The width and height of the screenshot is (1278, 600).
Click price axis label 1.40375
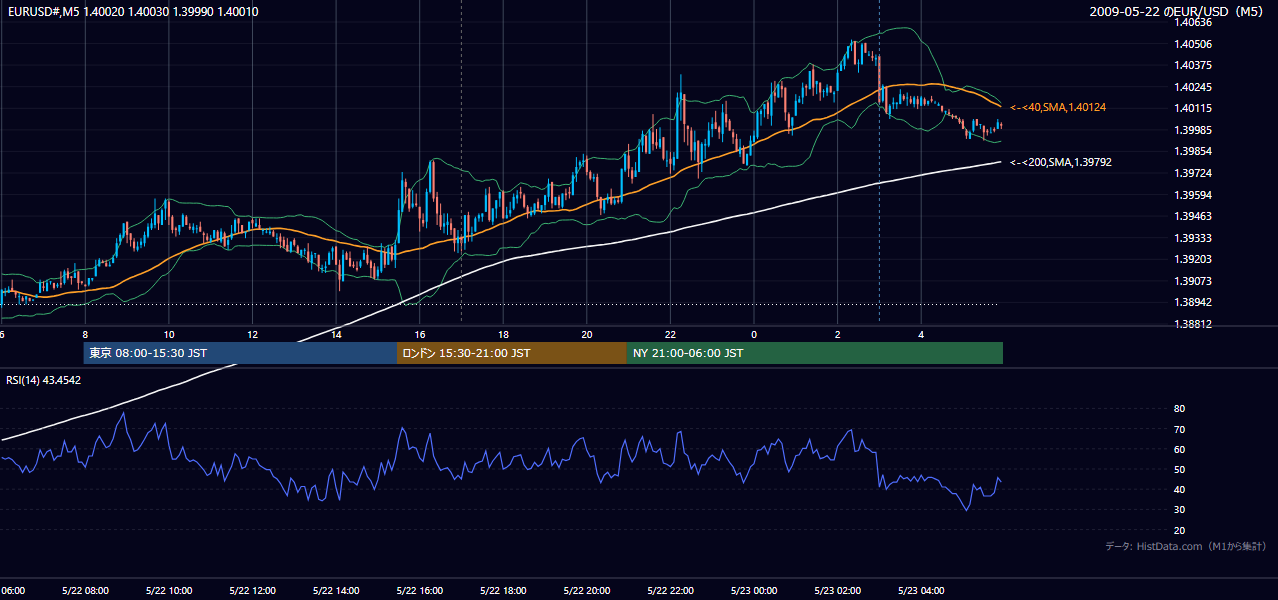point(1192,65)
